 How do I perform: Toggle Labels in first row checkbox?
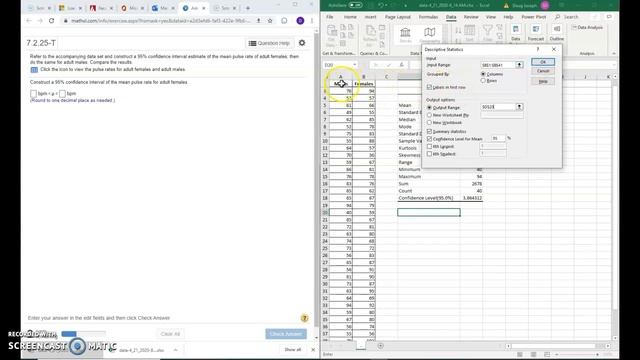point(429,87)
